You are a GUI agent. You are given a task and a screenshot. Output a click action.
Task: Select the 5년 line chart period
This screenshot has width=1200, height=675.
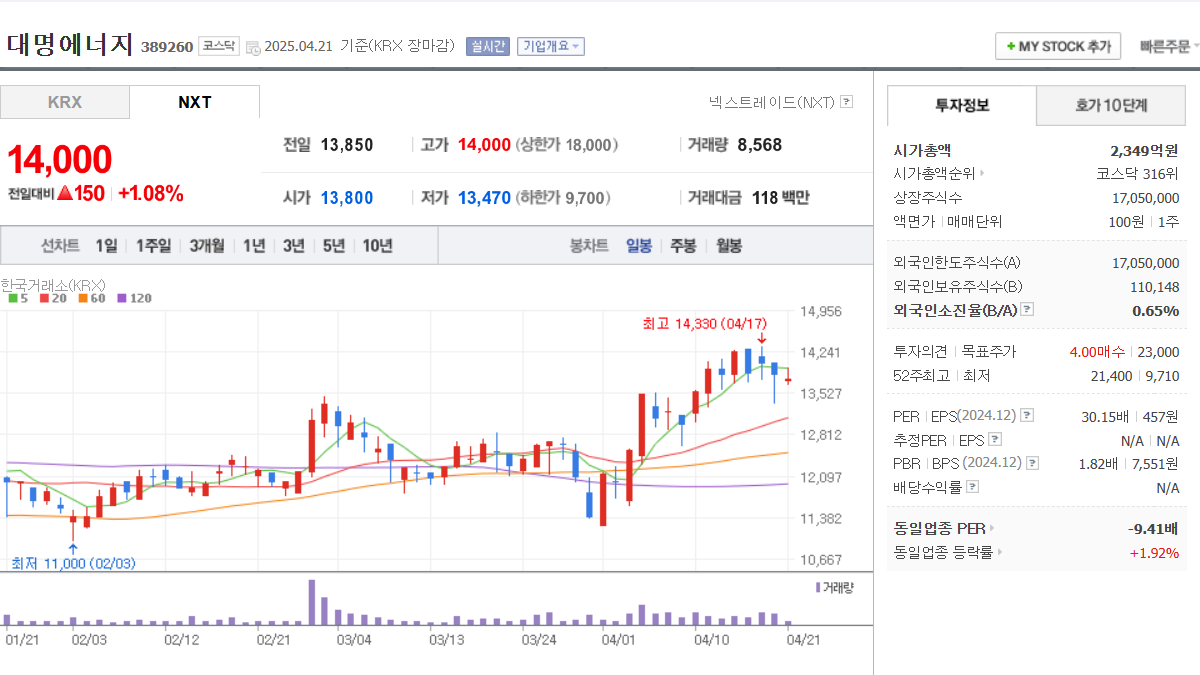point(334,246)
